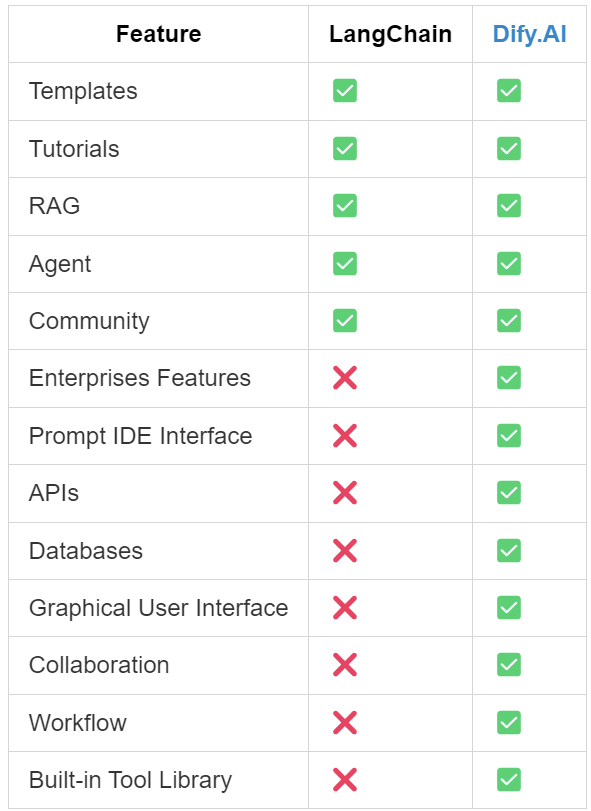Click LangChain red cross for Enterprises Features

pos(345,378)
